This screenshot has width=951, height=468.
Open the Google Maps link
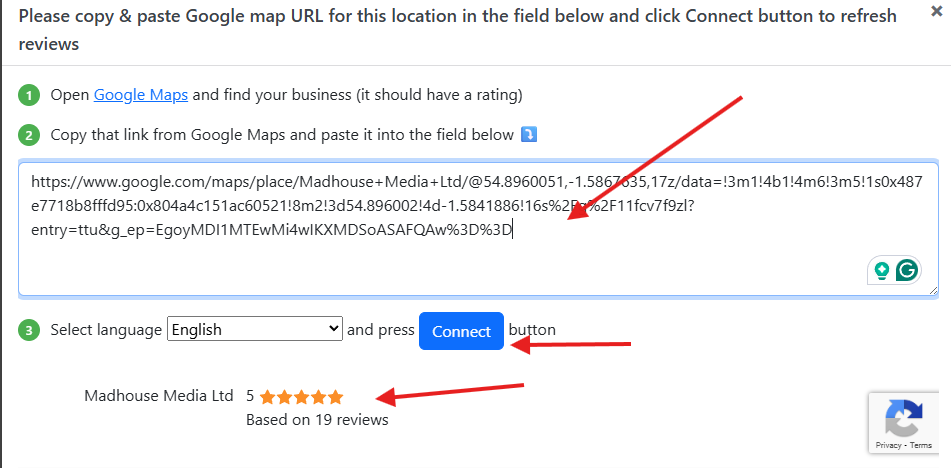pos(141,95)
